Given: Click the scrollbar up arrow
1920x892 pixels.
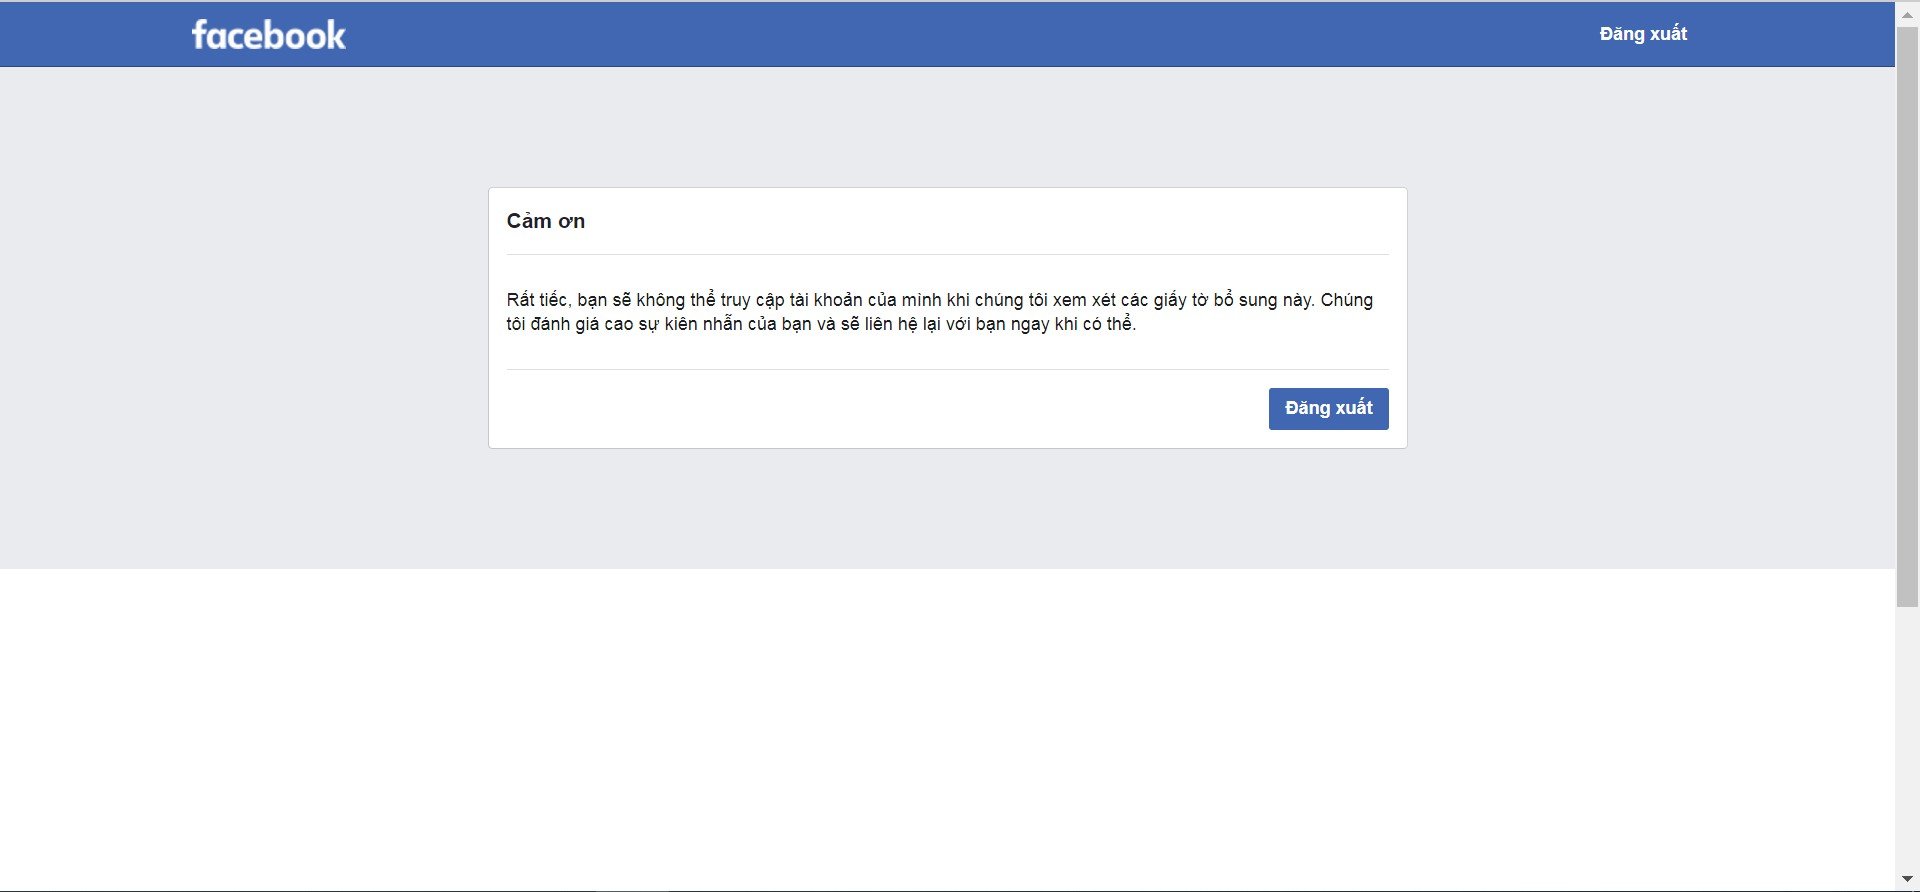Looking at the screenshot, I should pos(1907,15).
